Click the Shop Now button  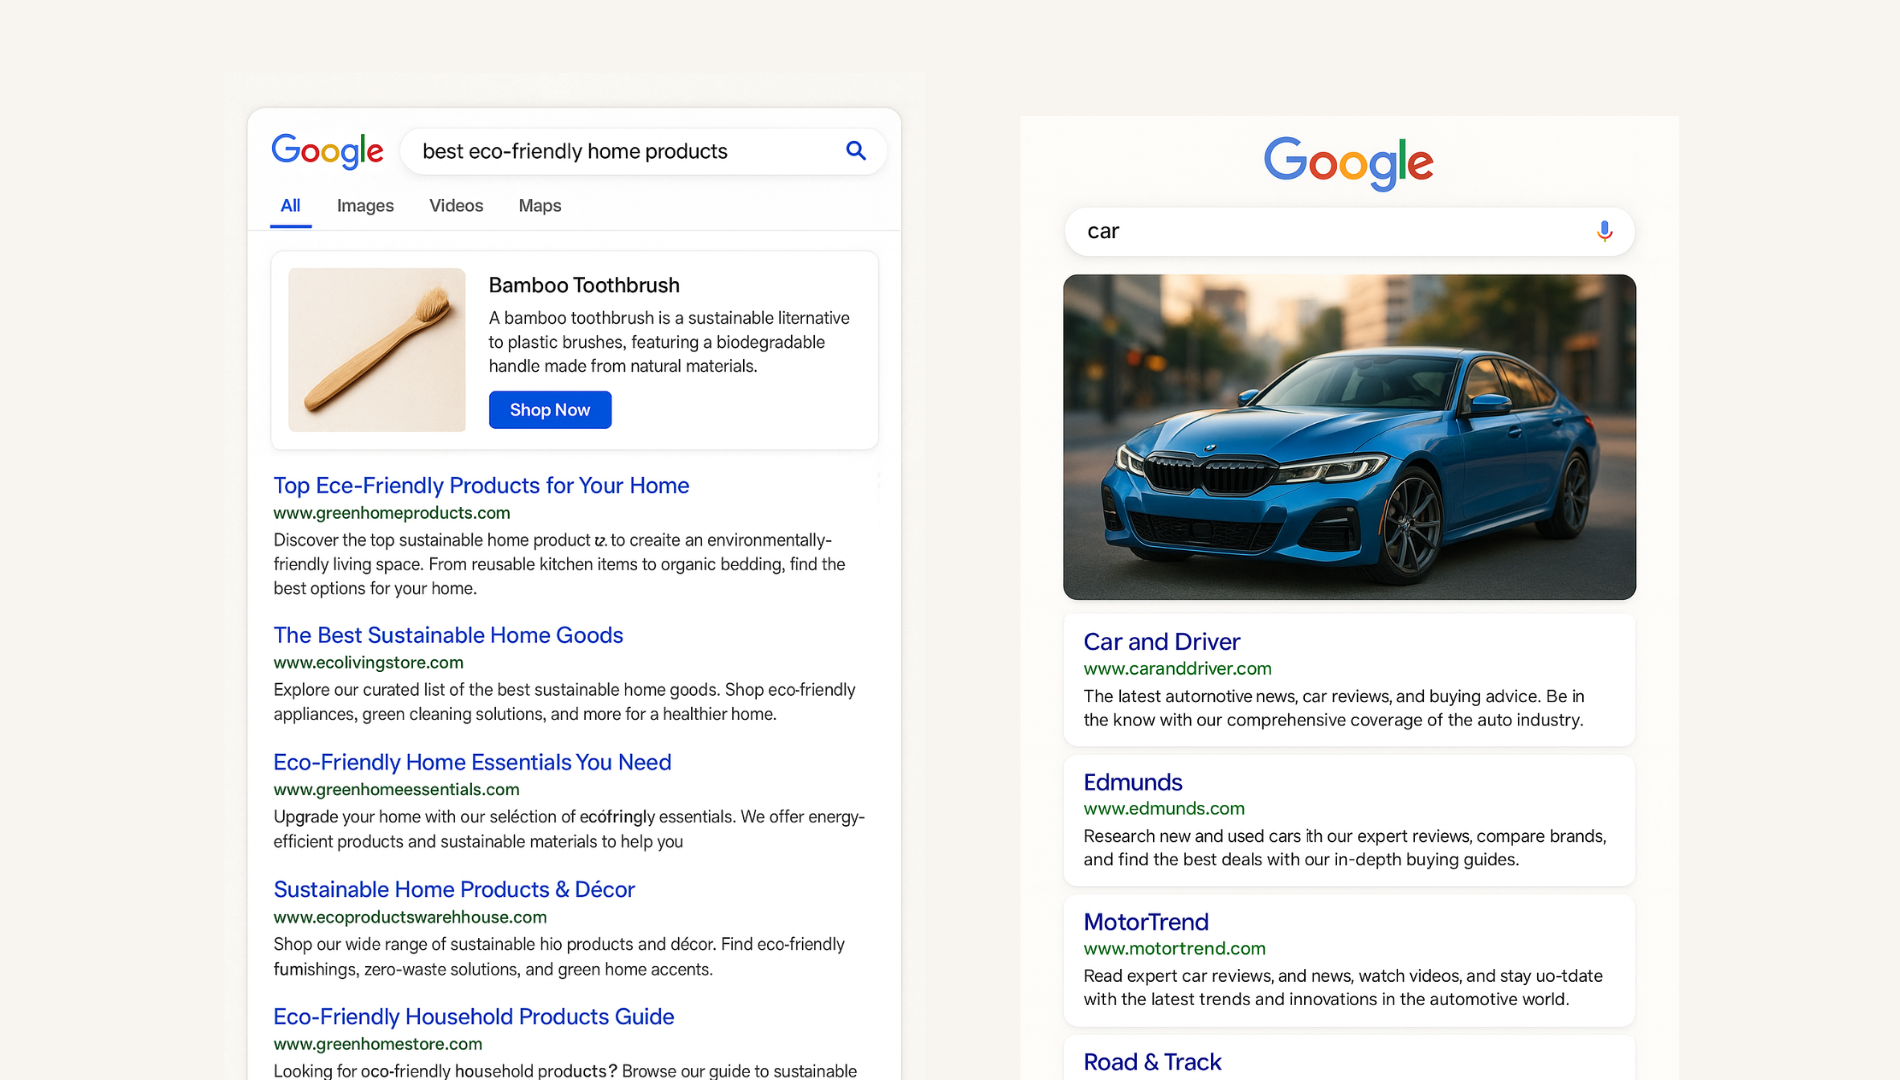click(x=550, y=410)
